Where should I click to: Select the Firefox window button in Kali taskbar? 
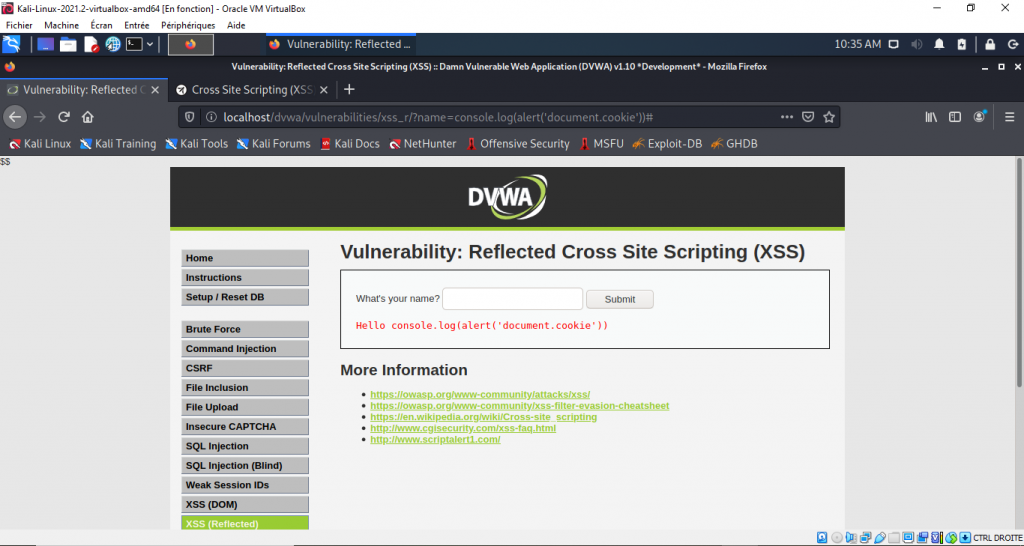(x=340, y=44)
